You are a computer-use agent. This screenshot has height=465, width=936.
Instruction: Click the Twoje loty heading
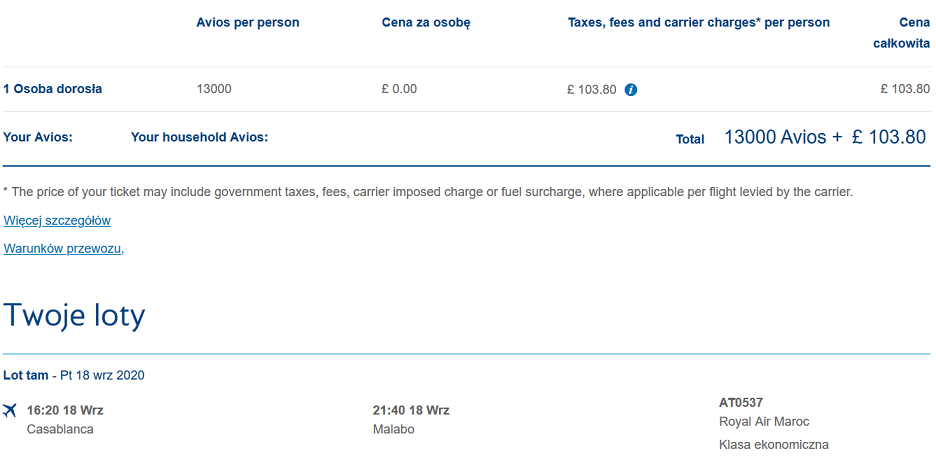[74, 316]
